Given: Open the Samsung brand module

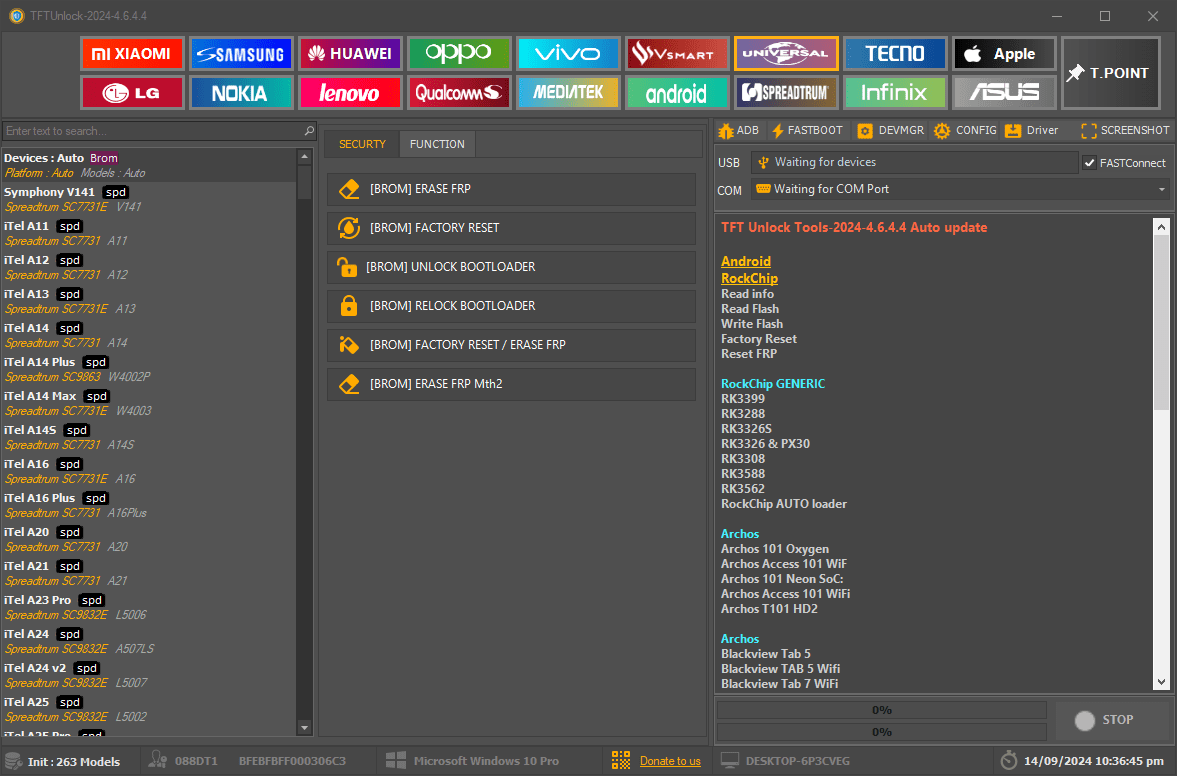Looking at the screenshot, I should point(240,54).
